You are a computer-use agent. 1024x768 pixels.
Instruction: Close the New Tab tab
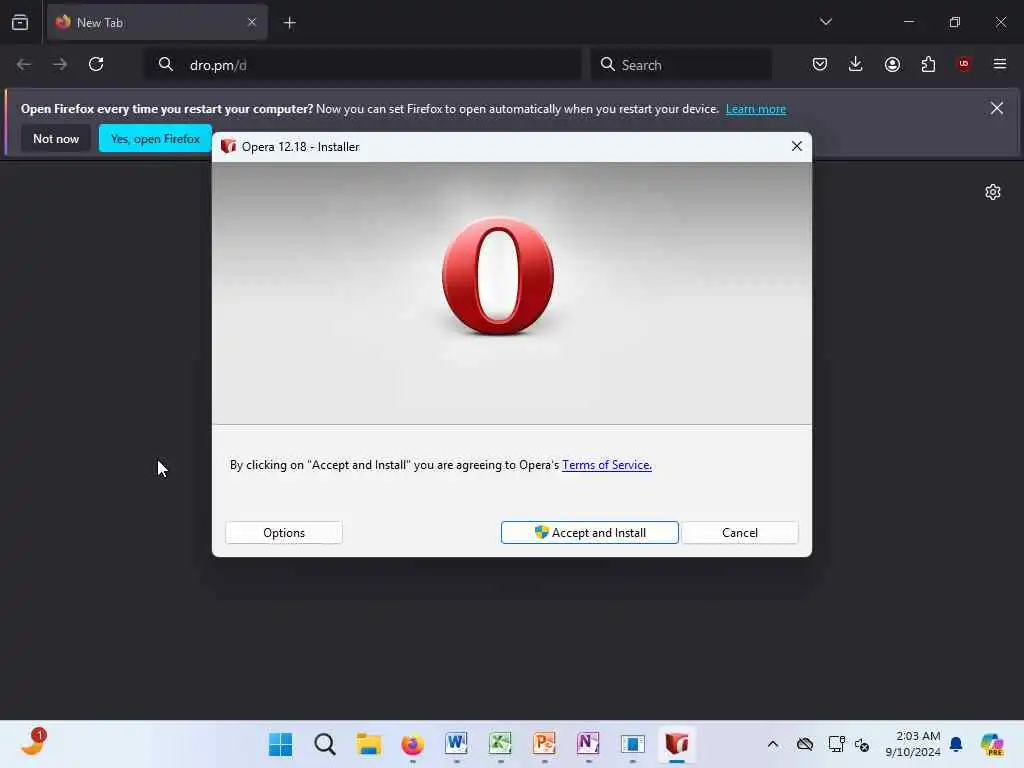click(252, 22)
